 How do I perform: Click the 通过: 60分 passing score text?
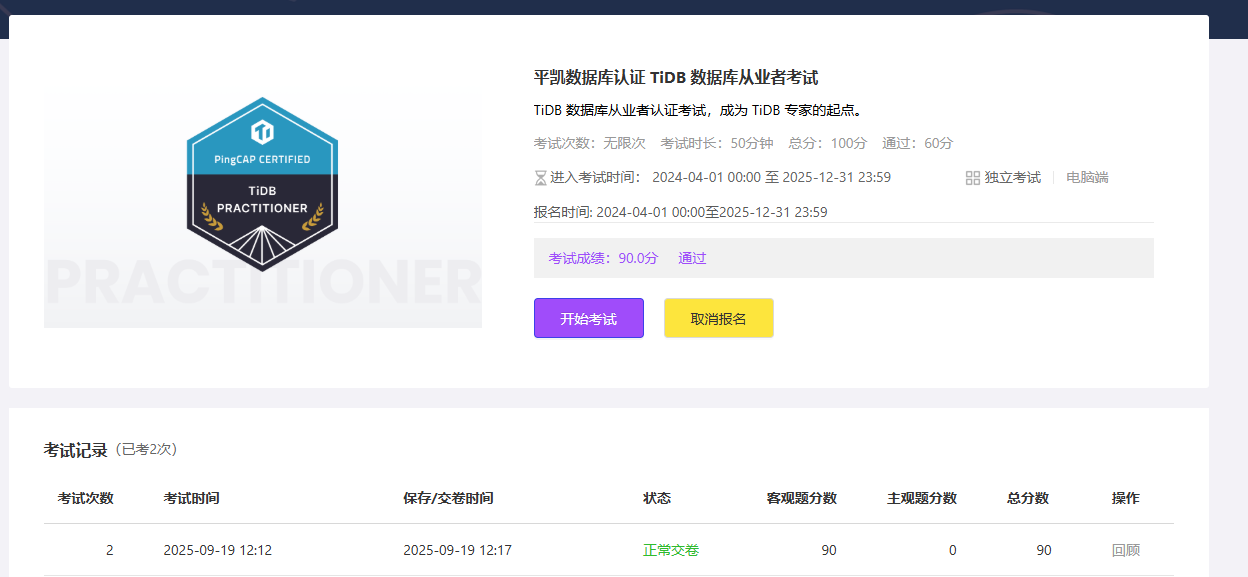tap(918, 143)
